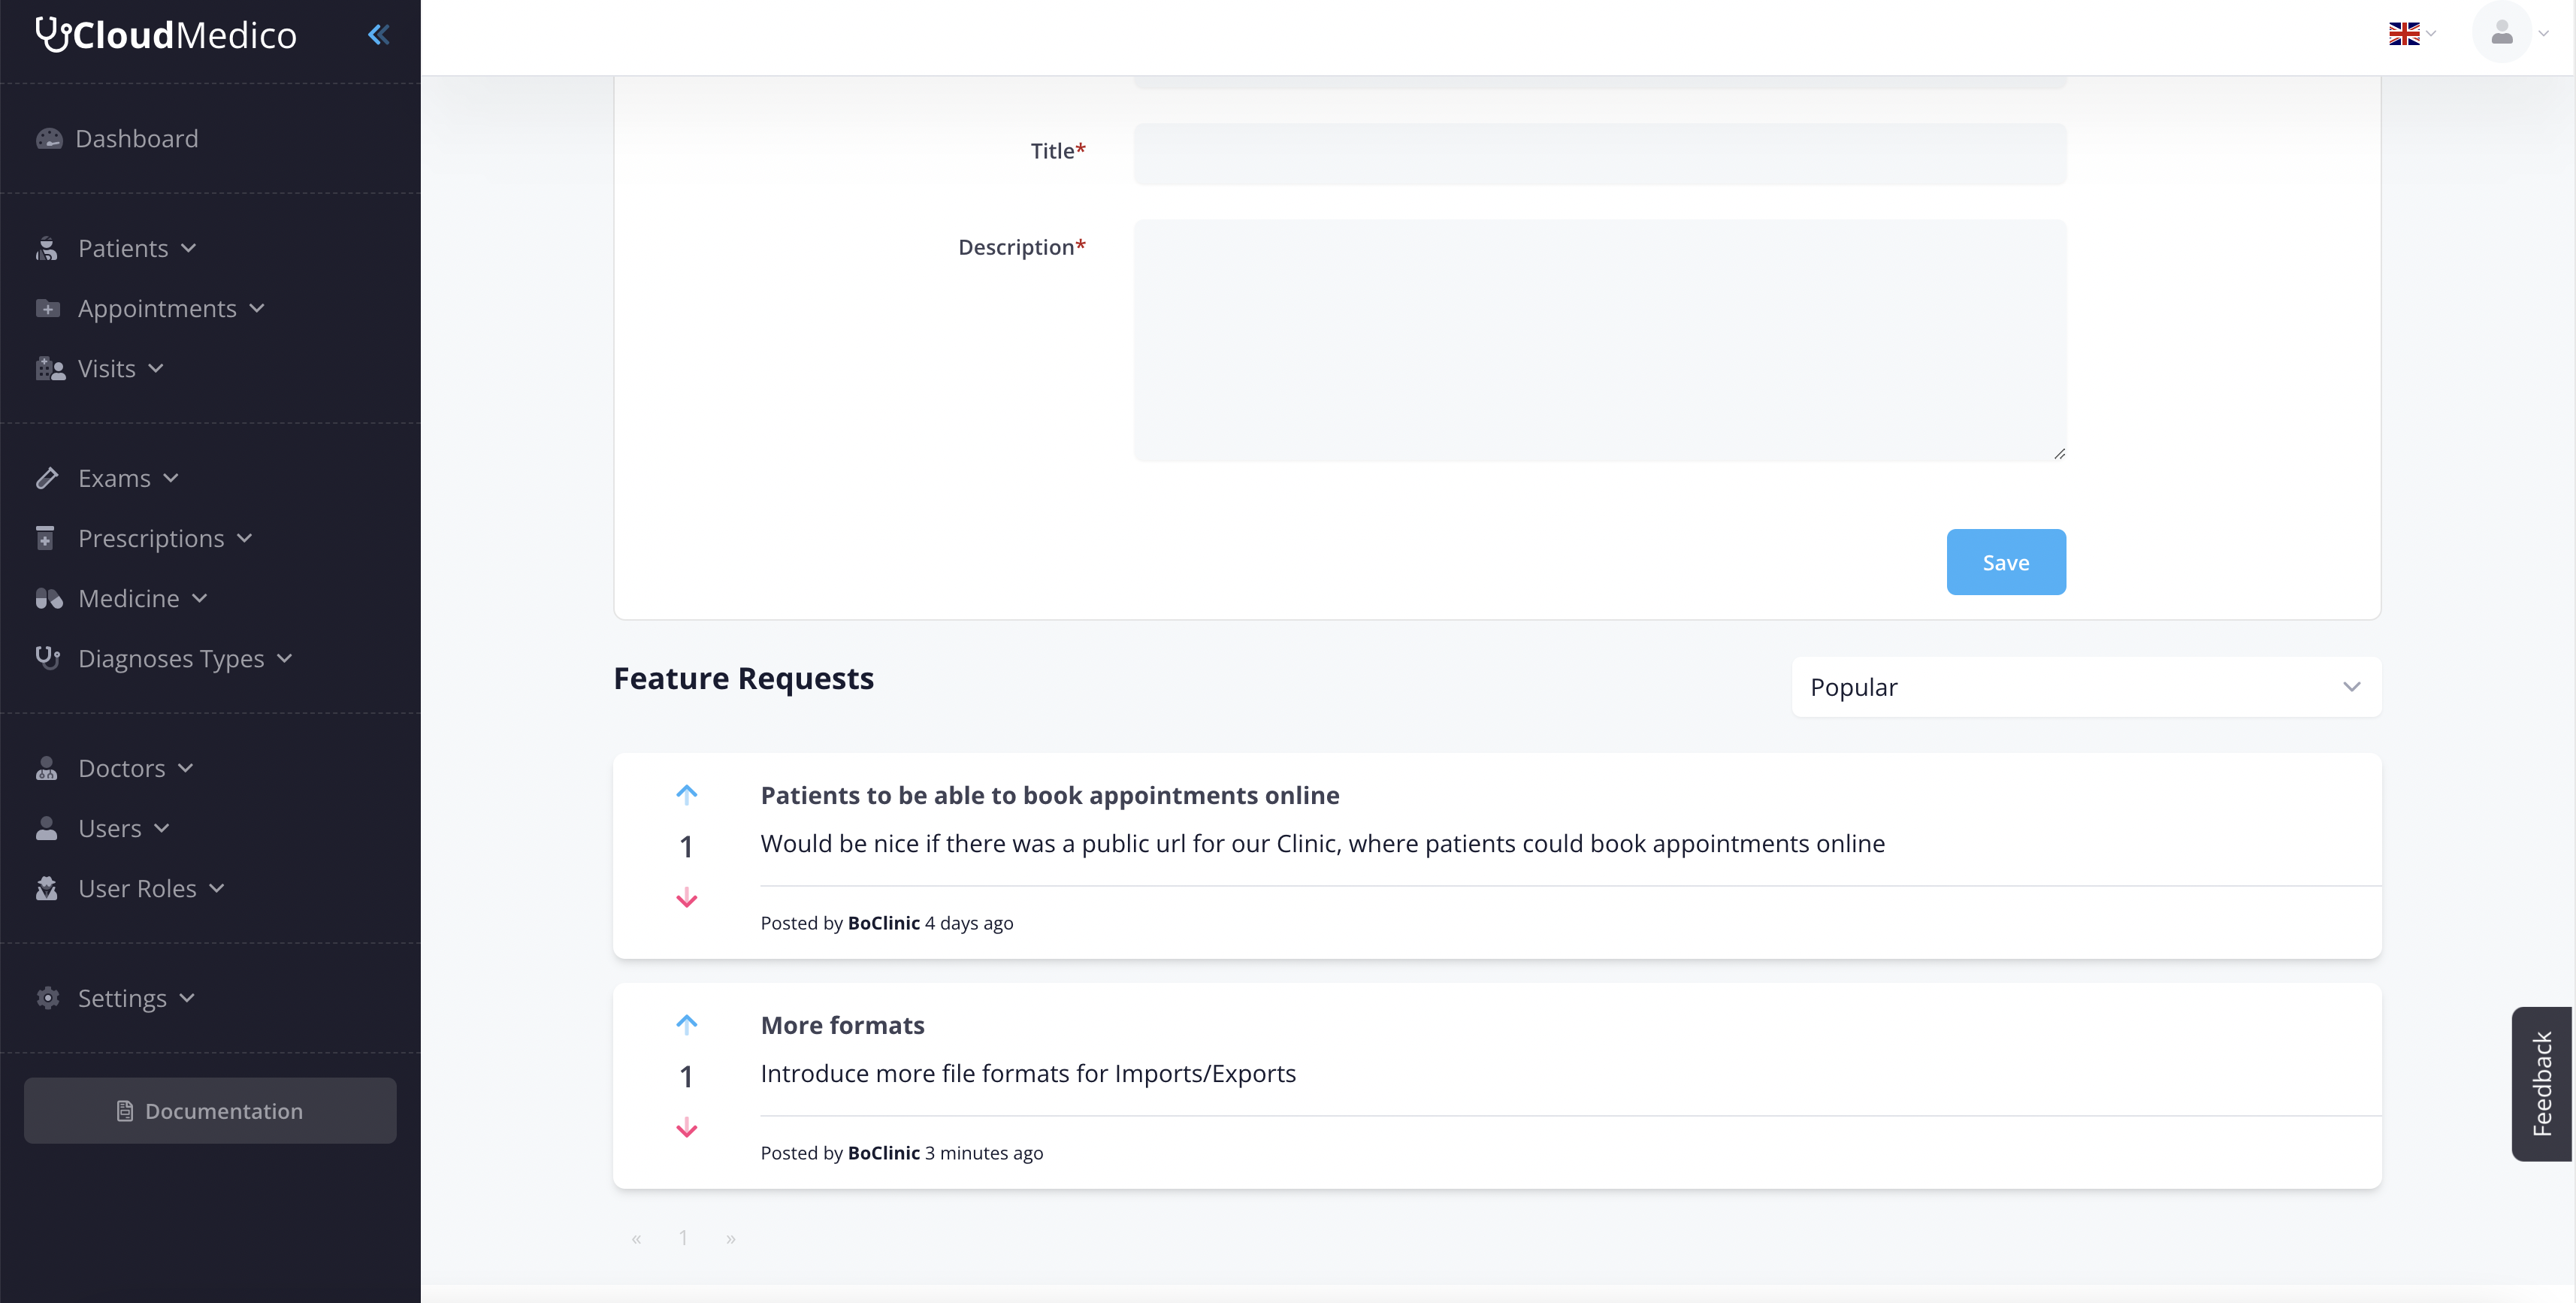This screenshot has width=2576, height=1303.
Task: Expand the Visits menu chevron
Action: coord(156,368)
